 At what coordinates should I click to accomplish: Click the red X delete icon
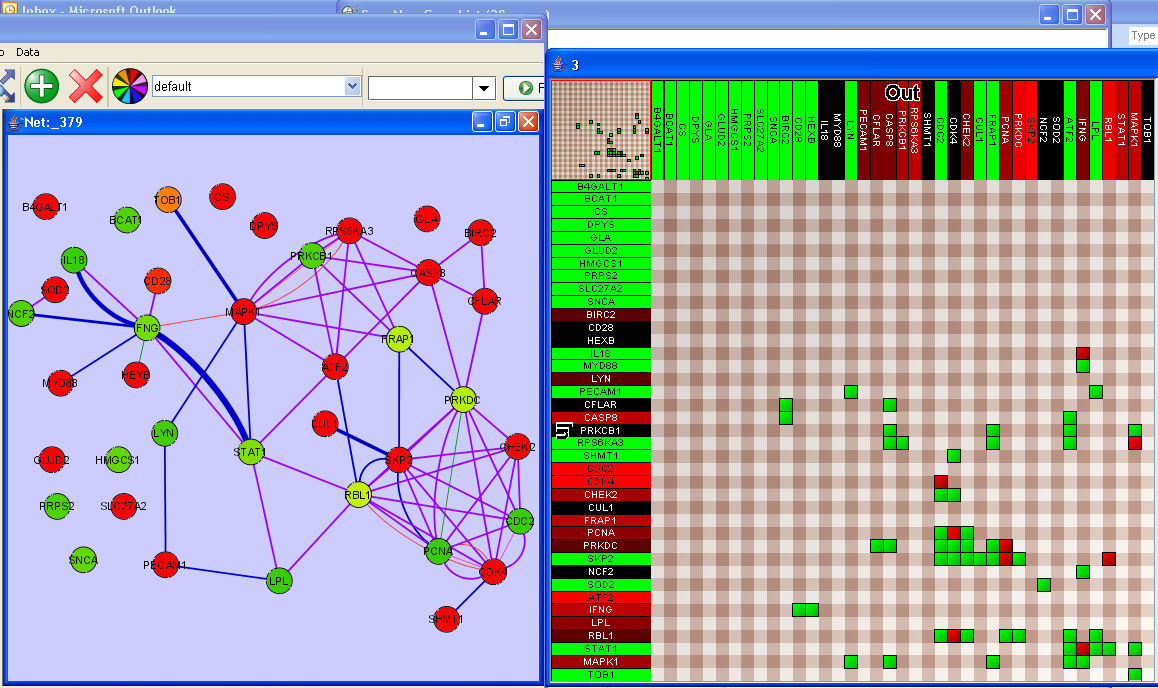coord(86,87)
